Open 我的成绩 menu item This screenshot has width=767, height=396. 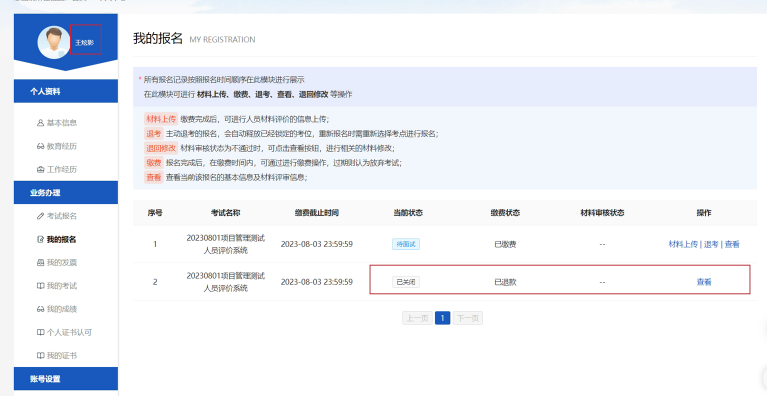(x=62, y=309)
